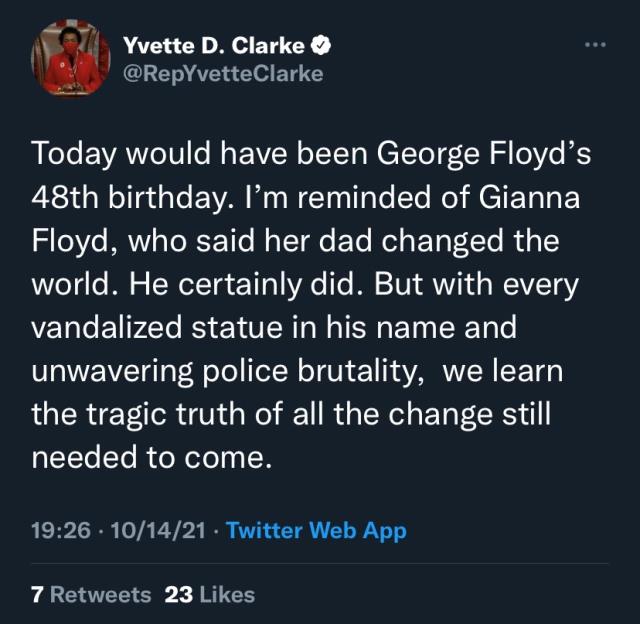Open the @RepYvetteClarke handle link
640x624 pixels.
pyautogui.click(x=222, y=73)
